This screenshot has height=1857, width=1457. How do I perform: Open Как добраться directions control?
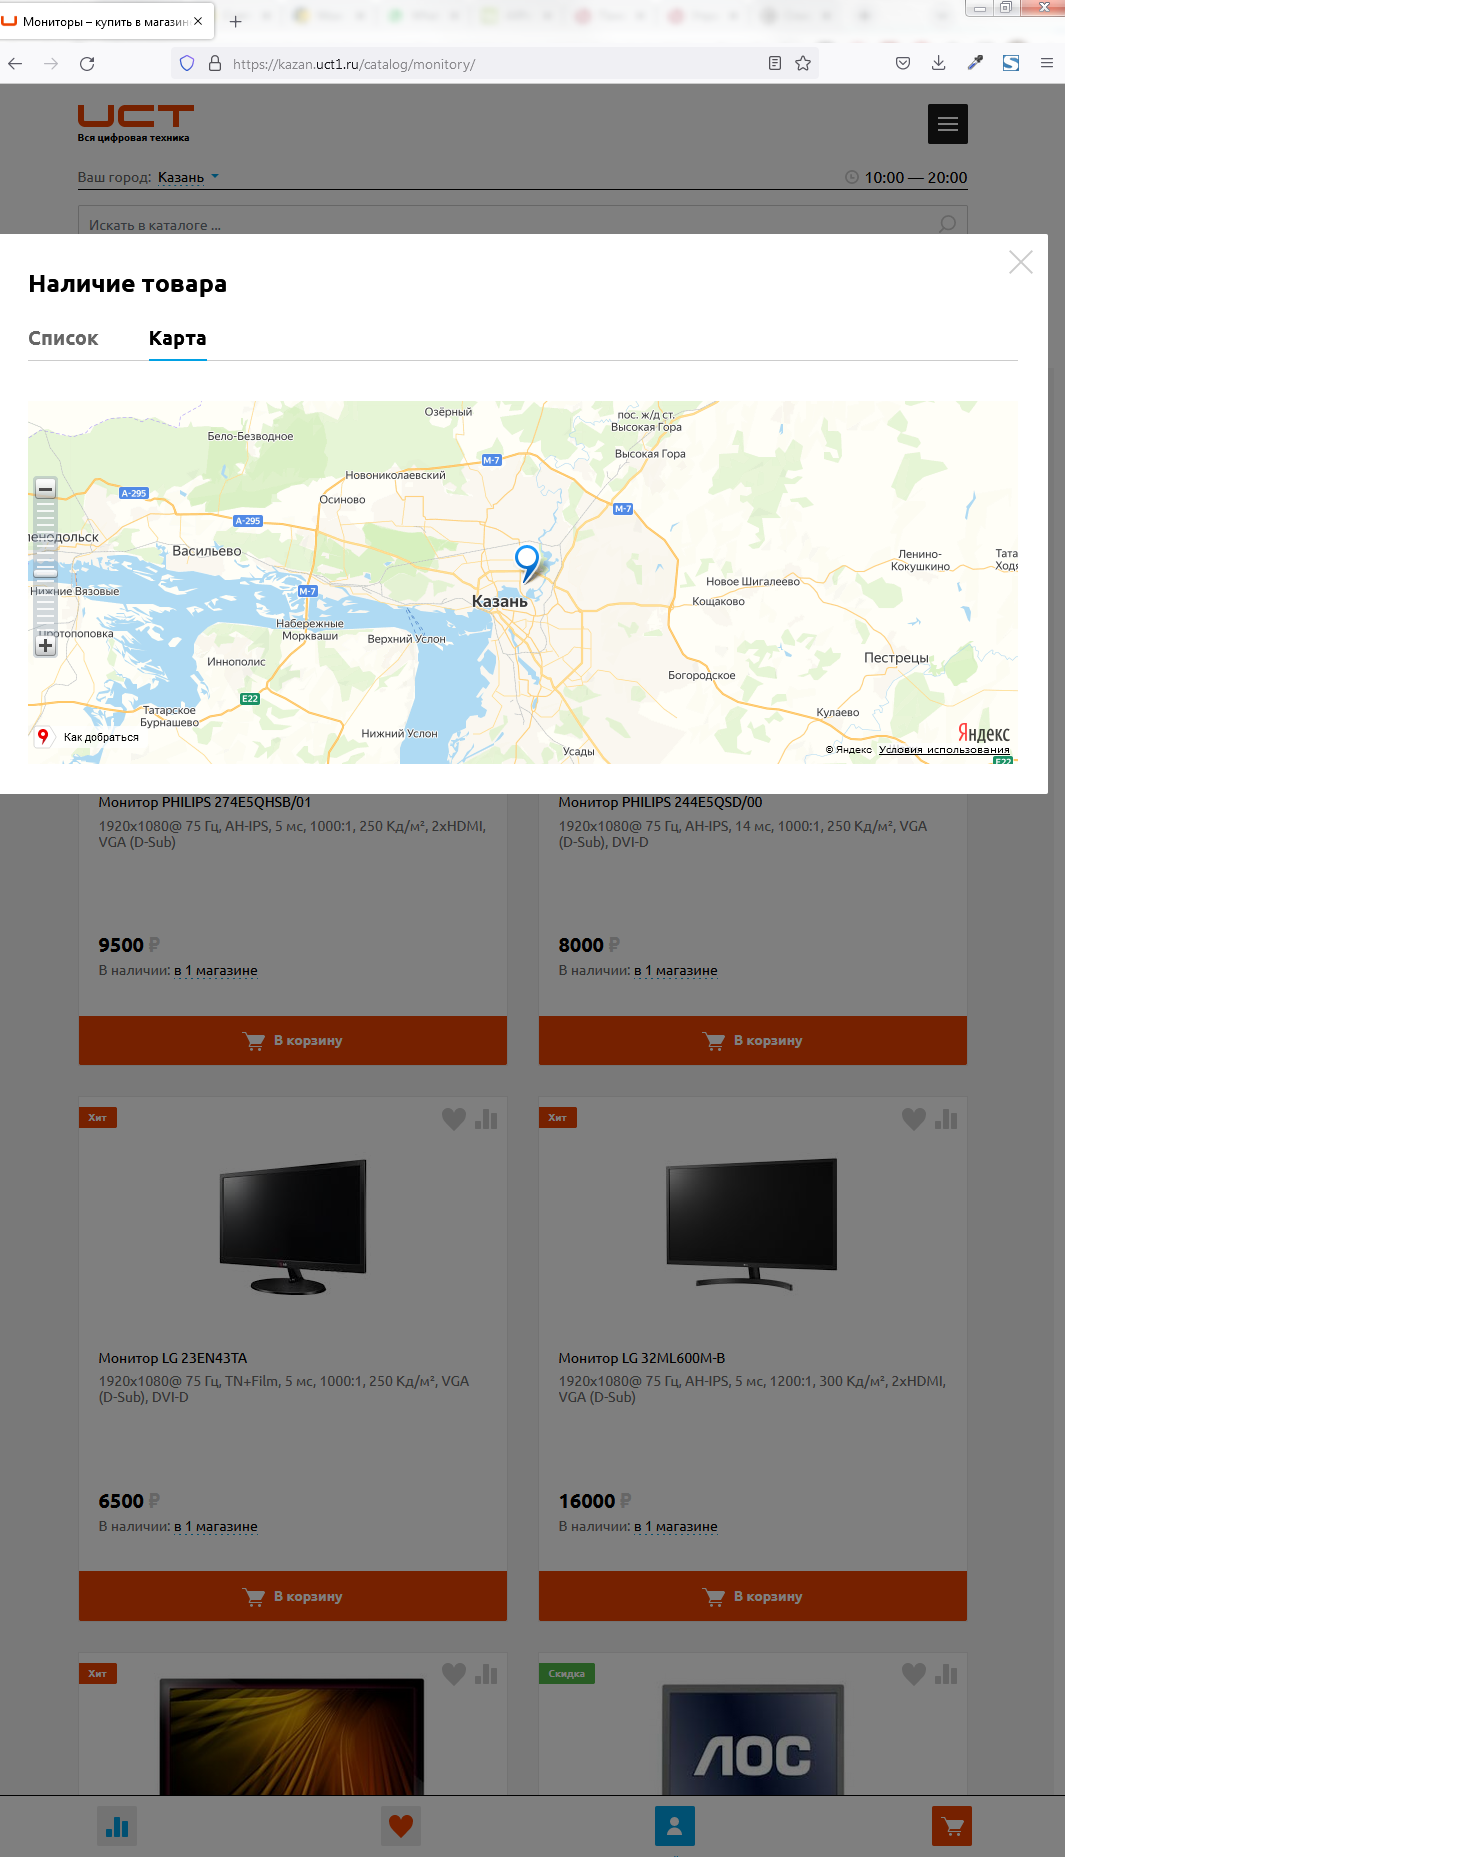[x=87, y=737]
